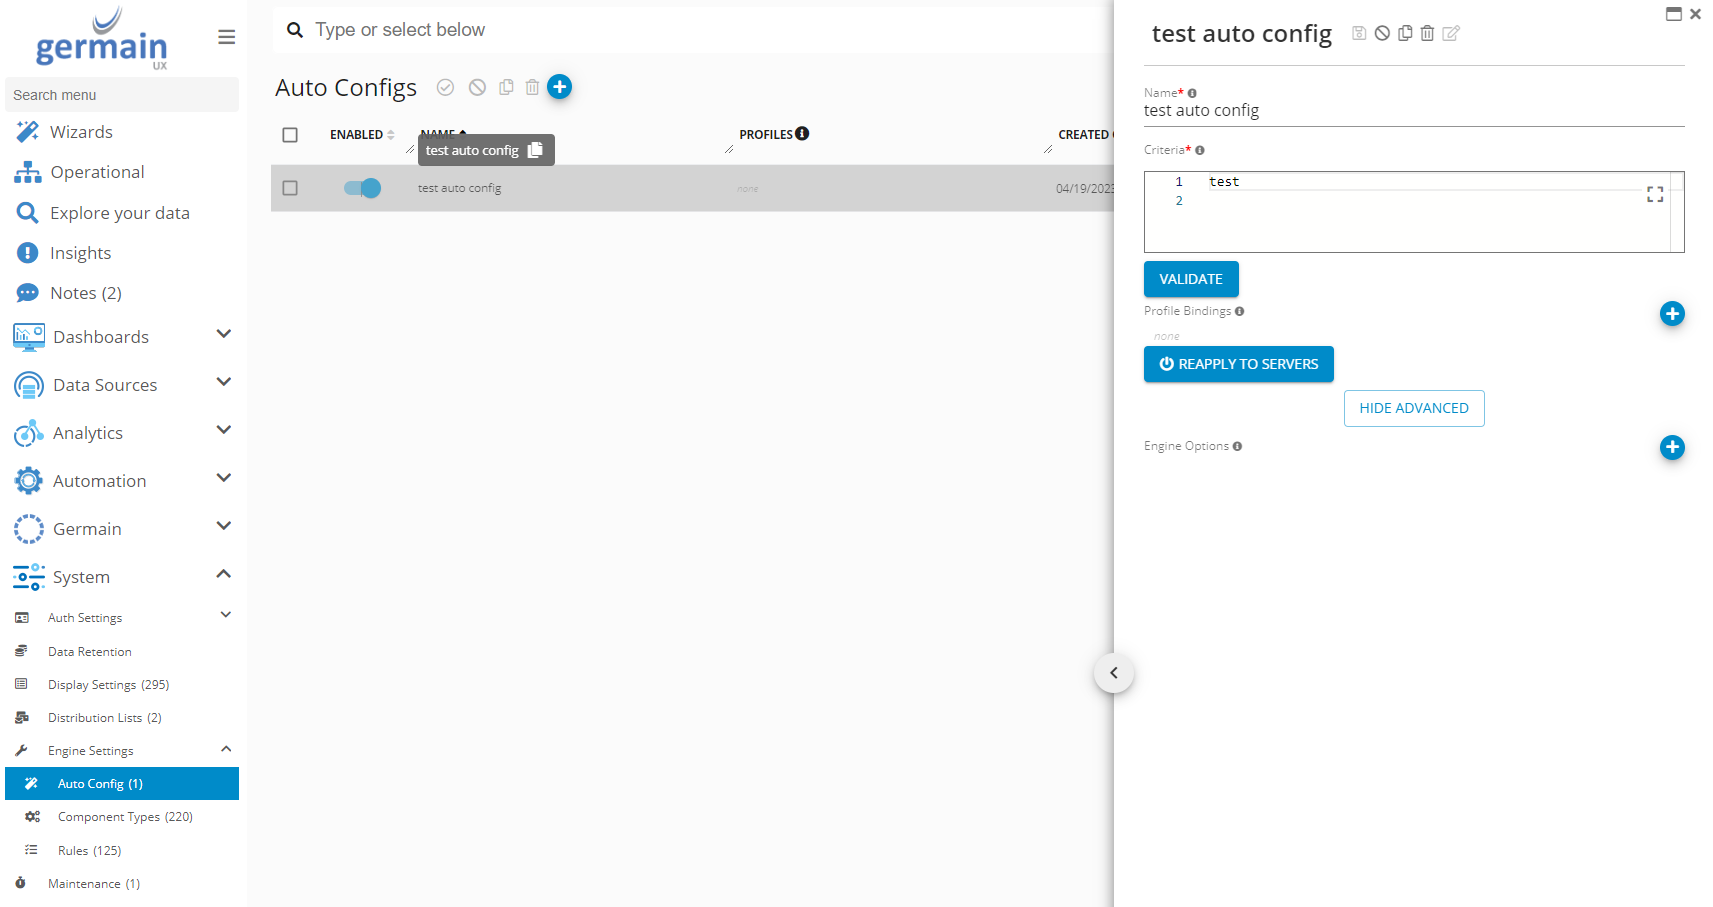Collapse the Engine Settings submenu
The image size is (1713, 907).
[226, 749]
